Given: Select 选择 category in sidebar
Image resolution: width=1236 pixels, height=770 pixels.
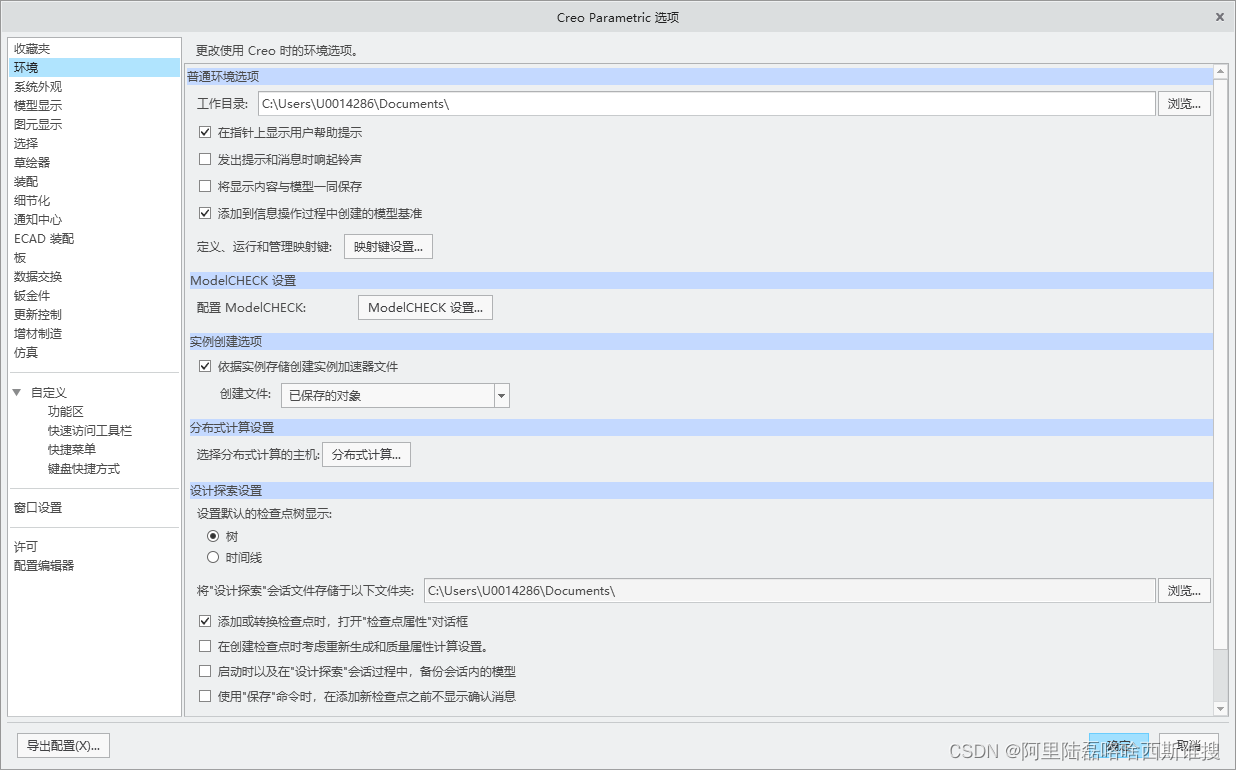Looking at the screenshot, I should pos(26,144).
